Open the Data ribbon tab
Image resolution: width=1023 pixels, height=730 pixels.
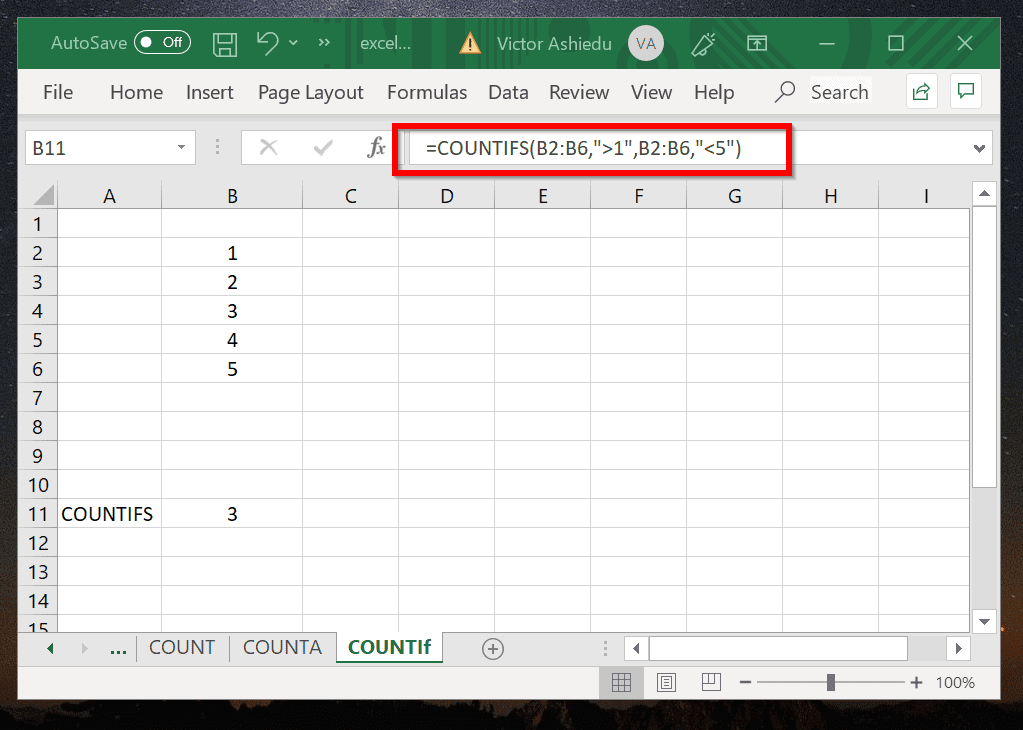[508, 92]
